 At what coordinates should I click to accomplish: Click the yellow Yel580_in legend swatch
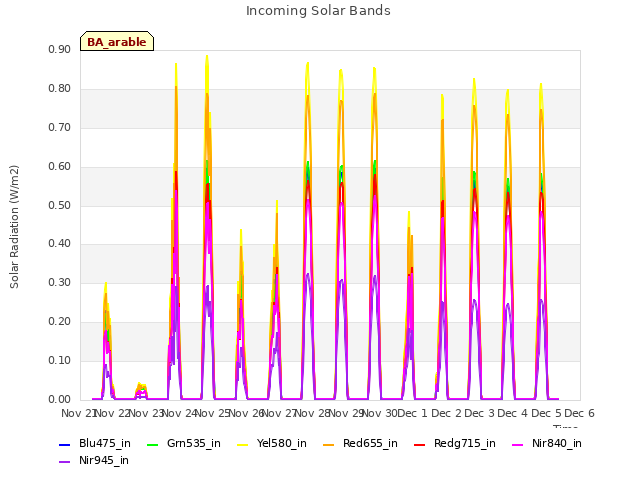[x=242, y=444]
